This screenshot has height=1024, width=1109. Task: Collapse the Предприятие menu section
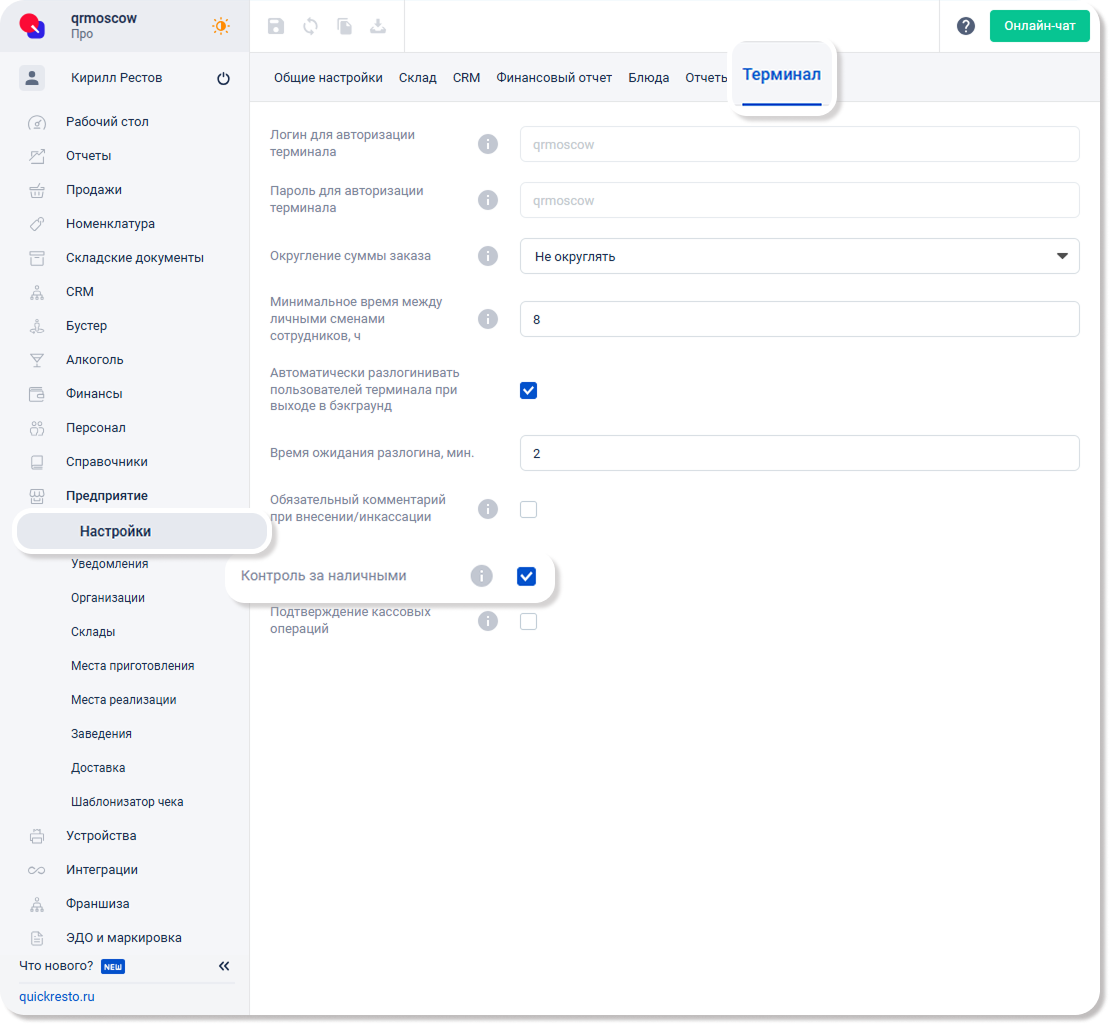[x=106, y=496]
